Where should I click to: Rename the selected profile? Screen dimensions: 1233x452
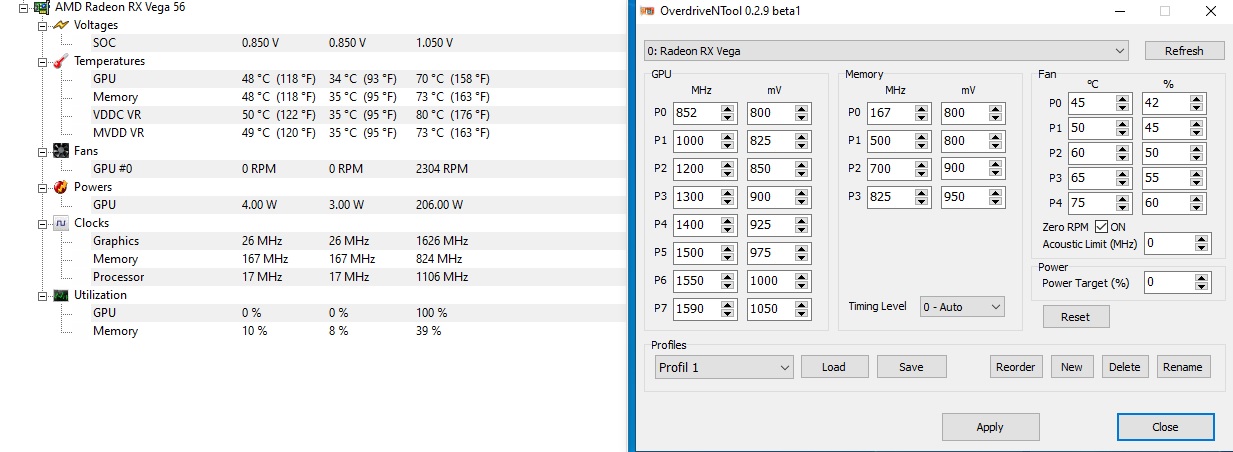pyautogui.click(x=1183, y=367)
